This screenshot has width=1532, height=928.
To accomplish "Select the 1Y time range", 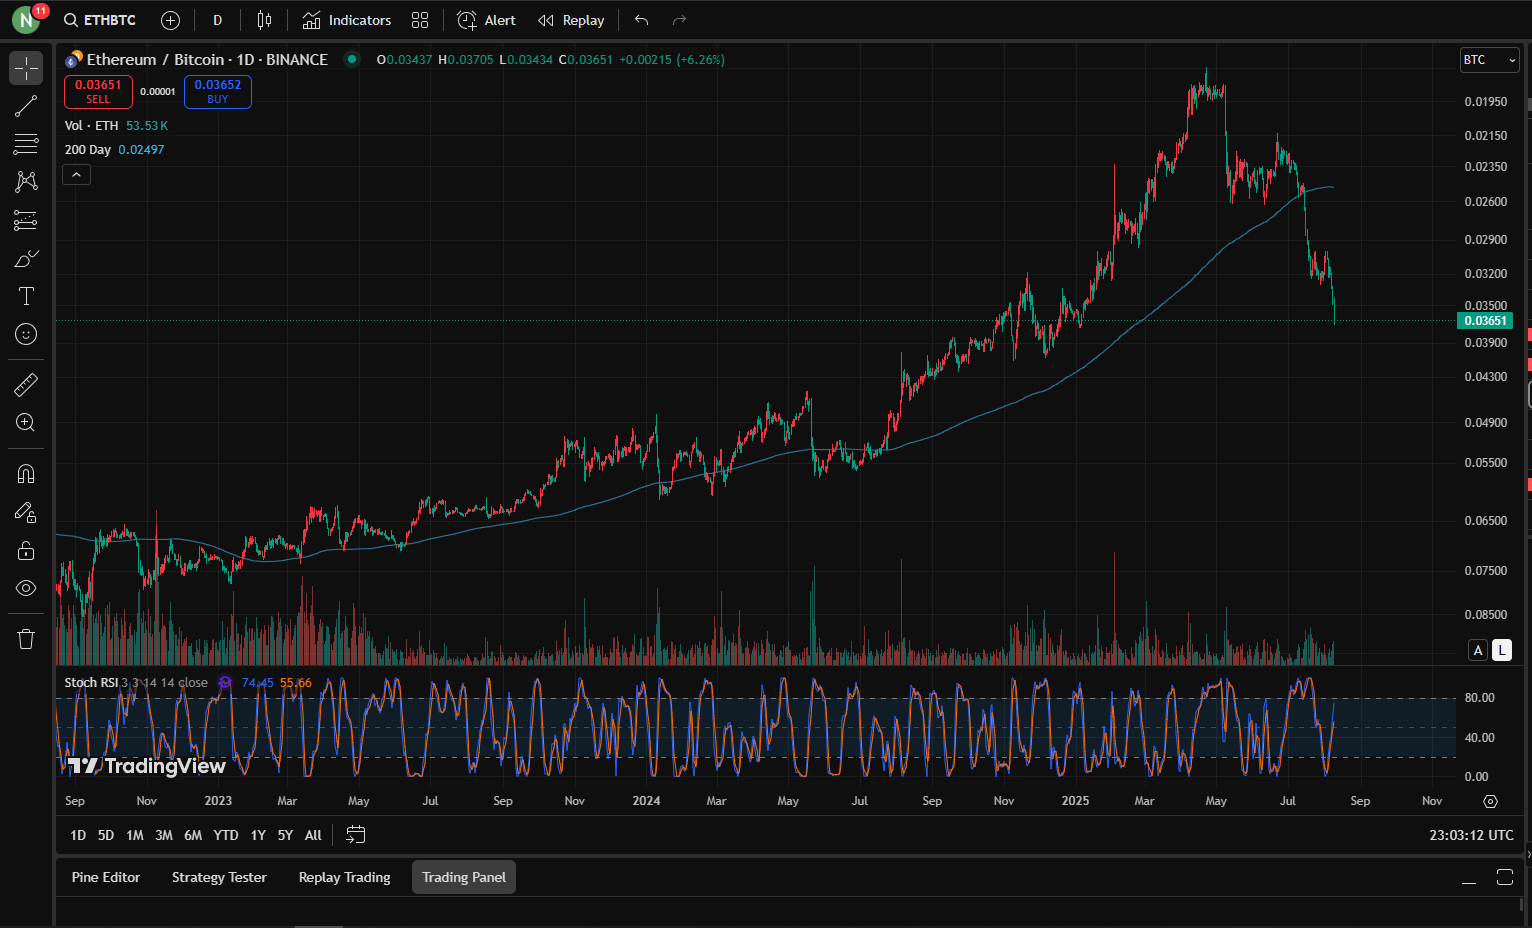I will pos(258,835).
